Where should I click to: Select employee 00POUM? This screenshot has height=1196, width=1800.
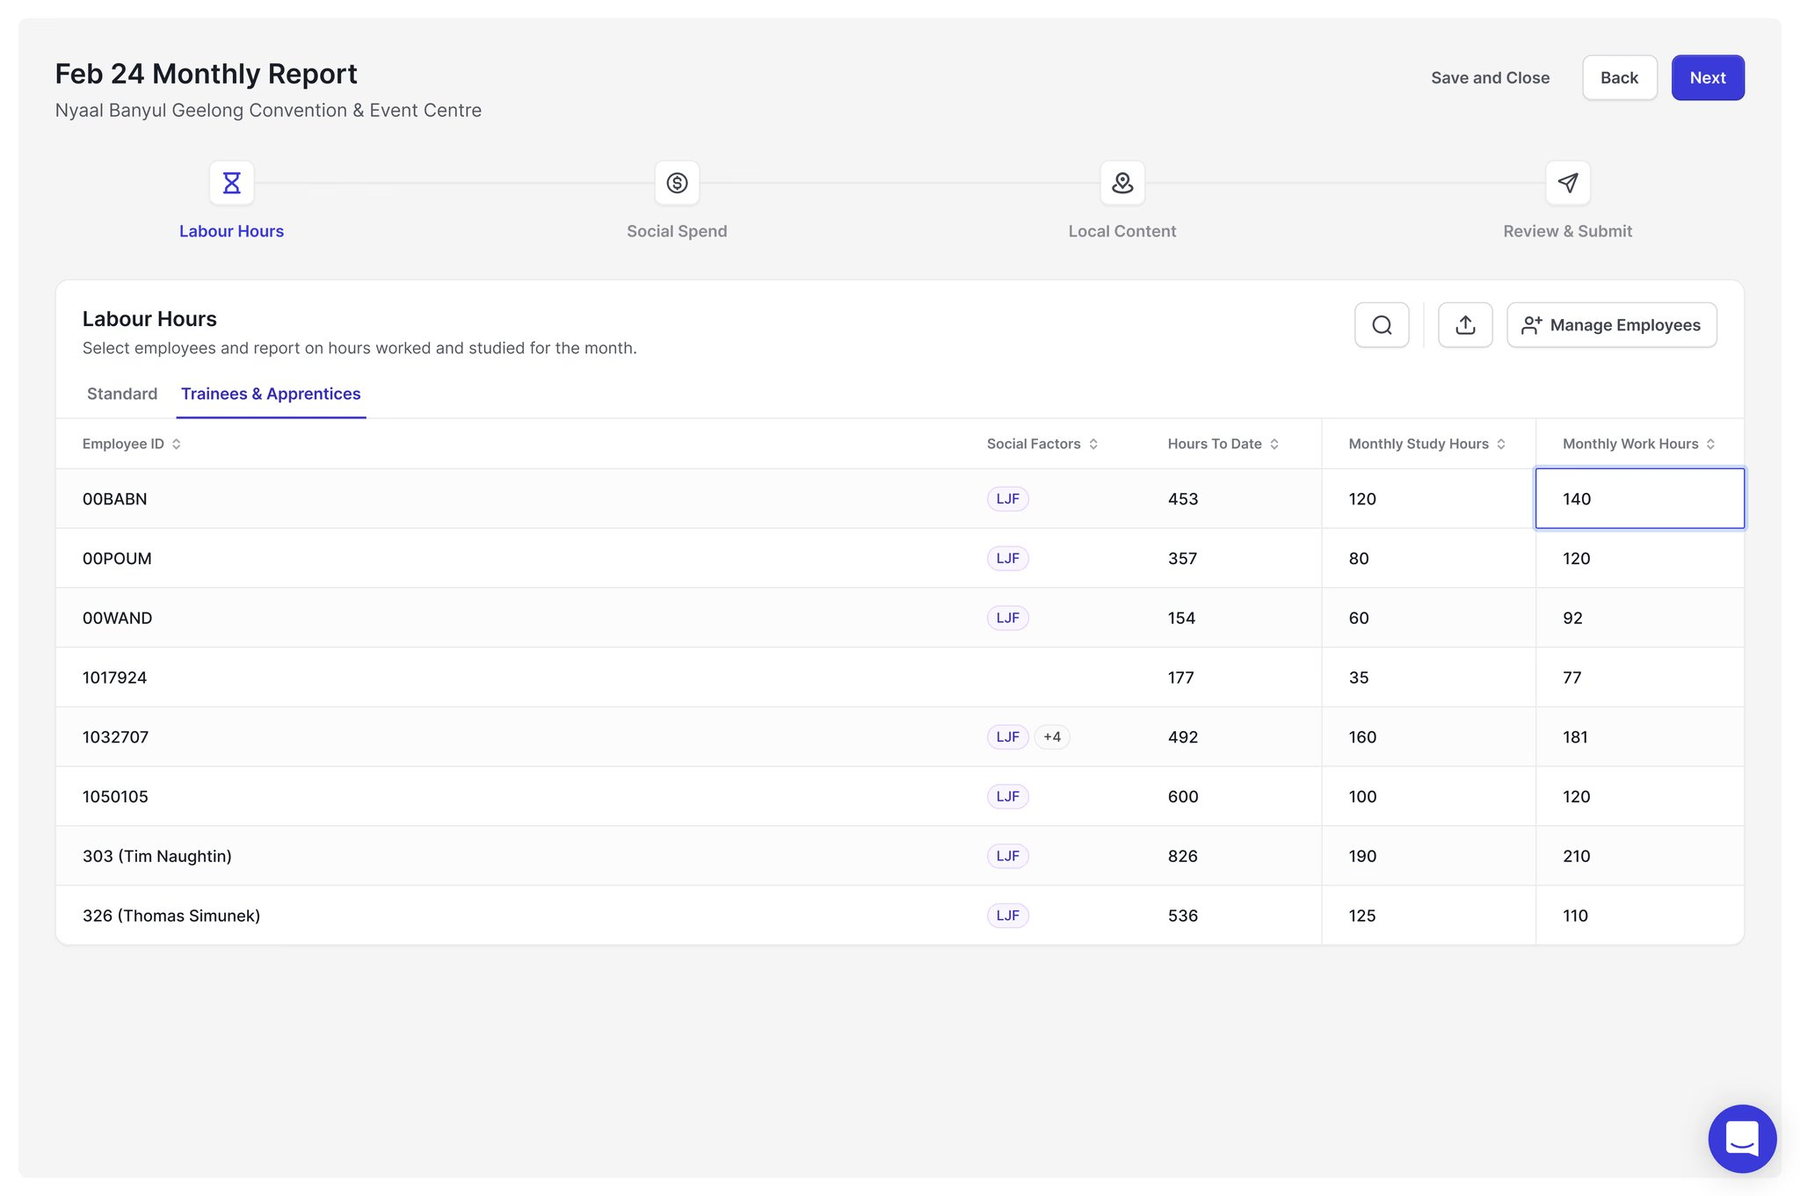pos(117,558)
